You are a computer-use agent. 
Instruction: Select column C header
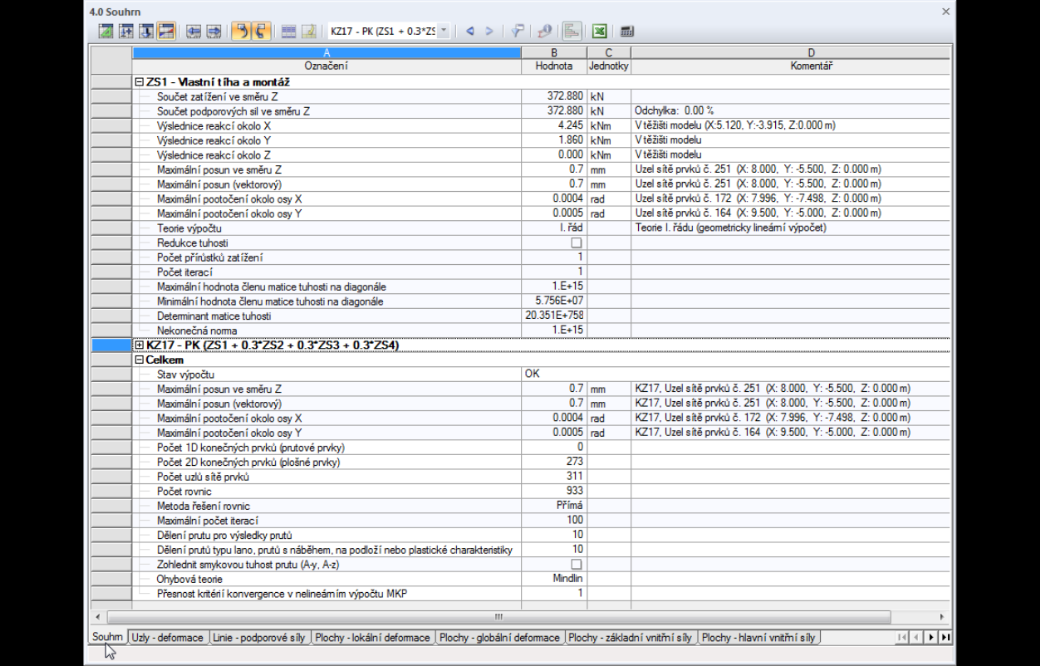(608, 52)
